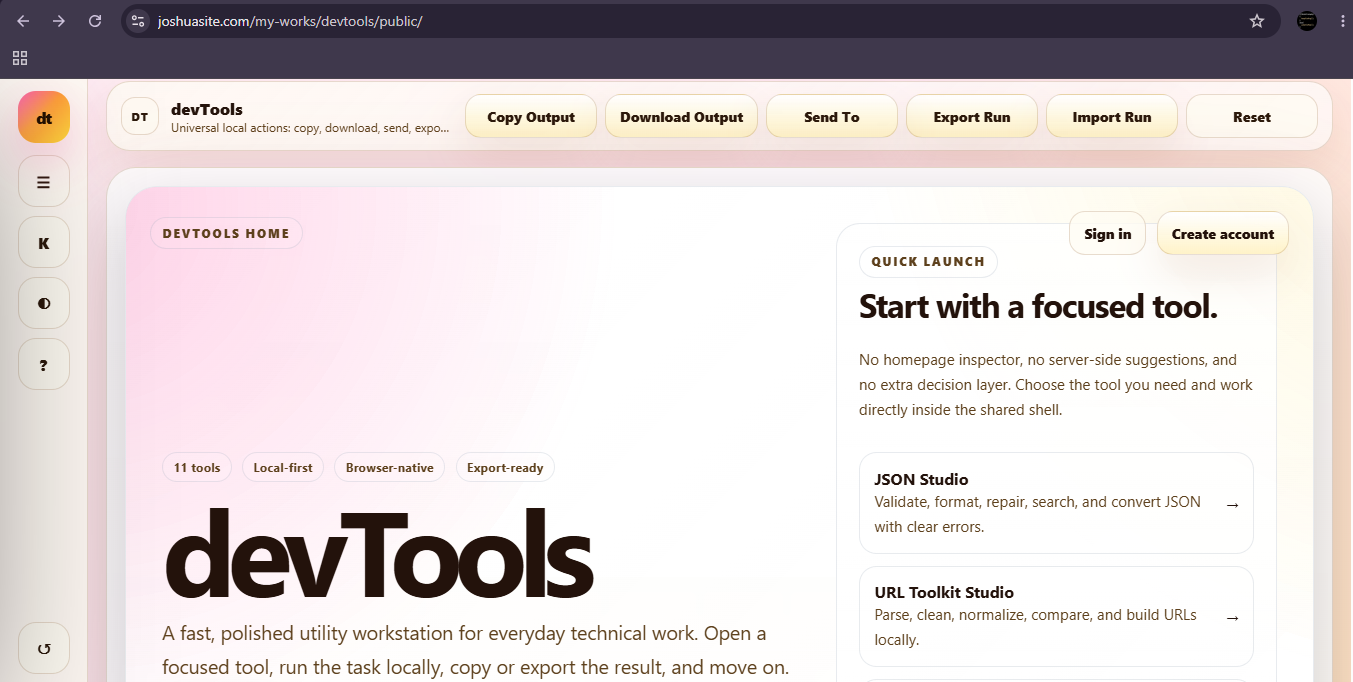
Task: Click the Download Output button
Action: pos(681,117)
